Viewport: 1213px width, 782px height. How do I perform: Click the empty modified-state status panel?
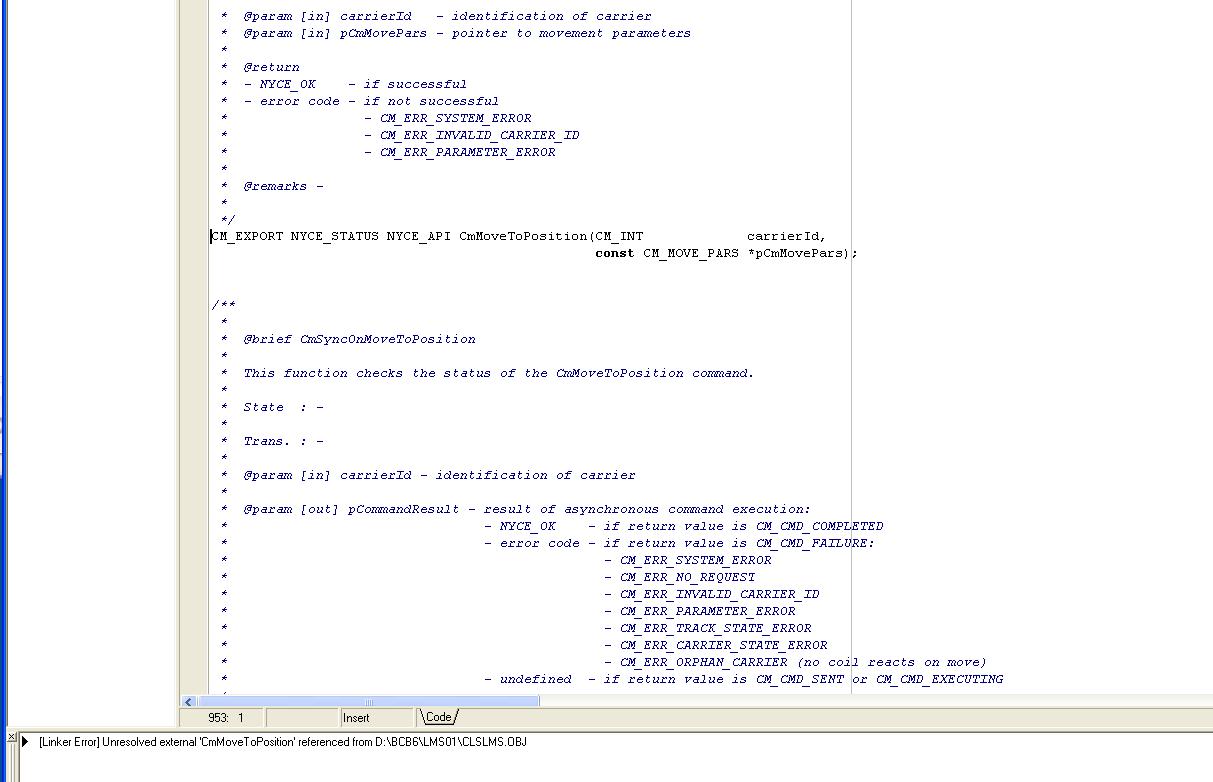[300, 718]
